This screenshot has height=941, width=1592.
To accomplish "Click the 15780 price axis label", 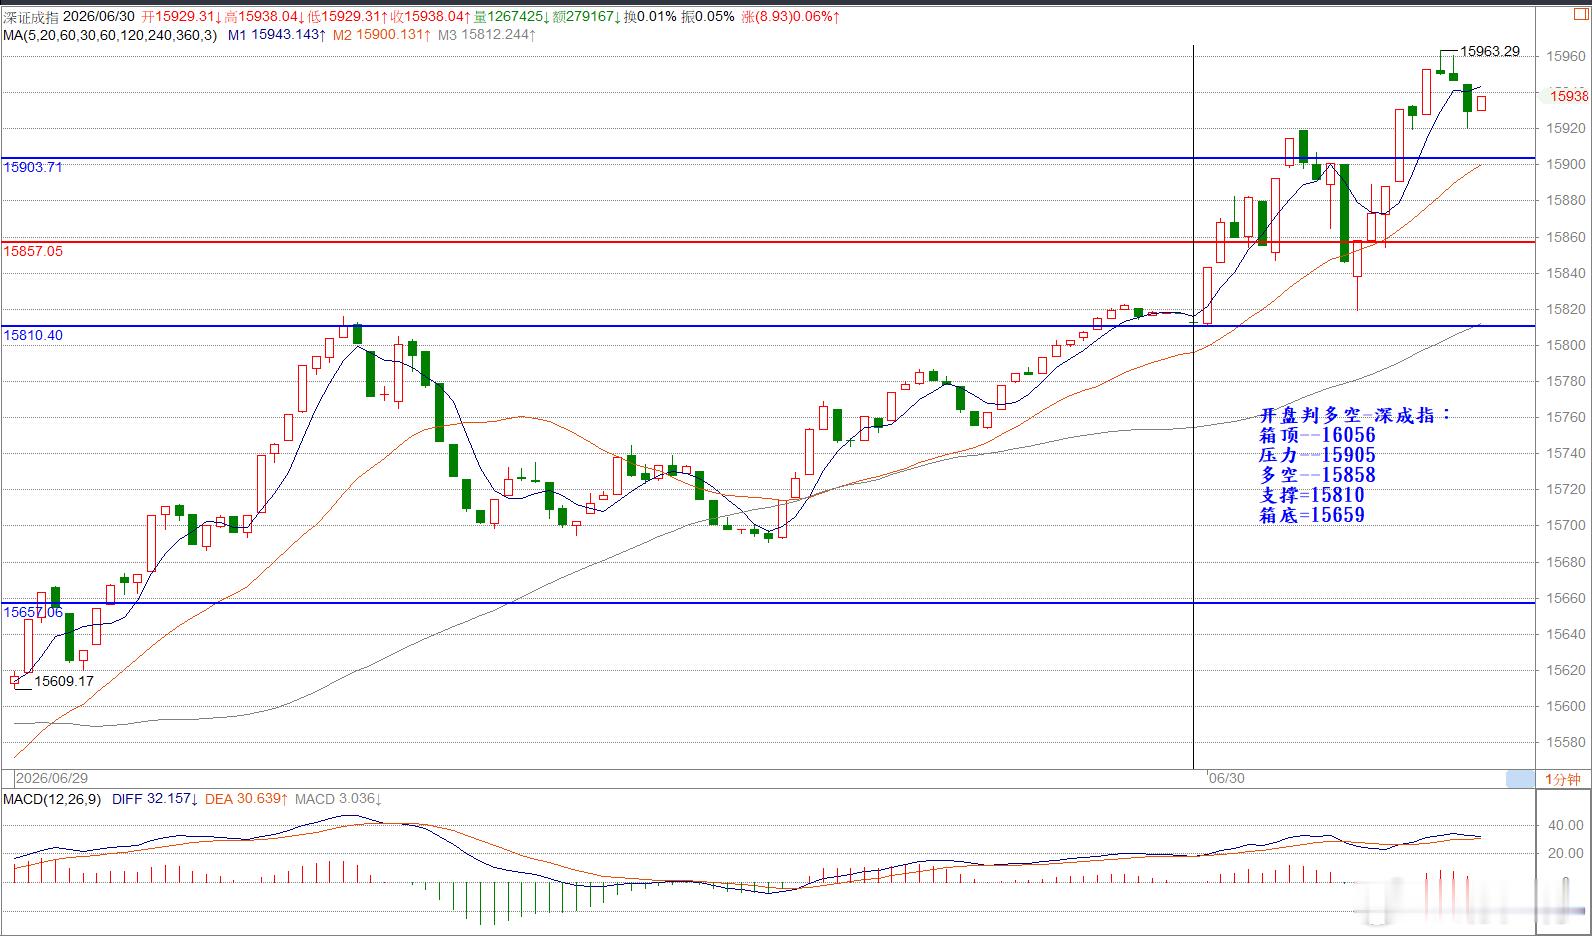I will pyautogui.click(x=1567, y=381).
